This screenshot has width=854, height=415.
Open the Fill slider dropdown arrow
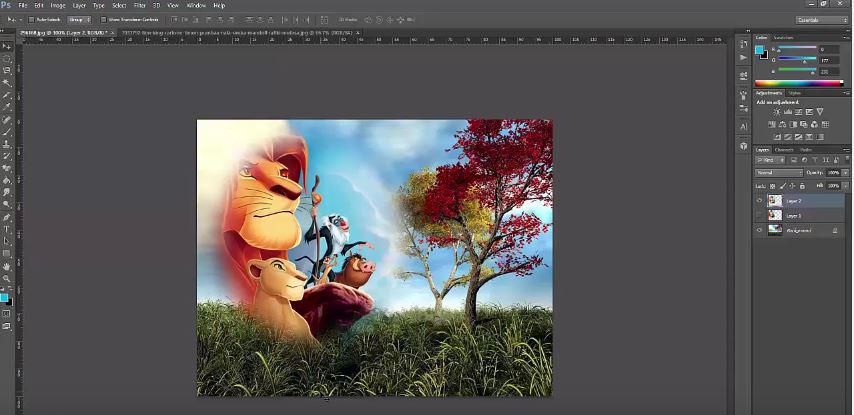pos(845,186)
